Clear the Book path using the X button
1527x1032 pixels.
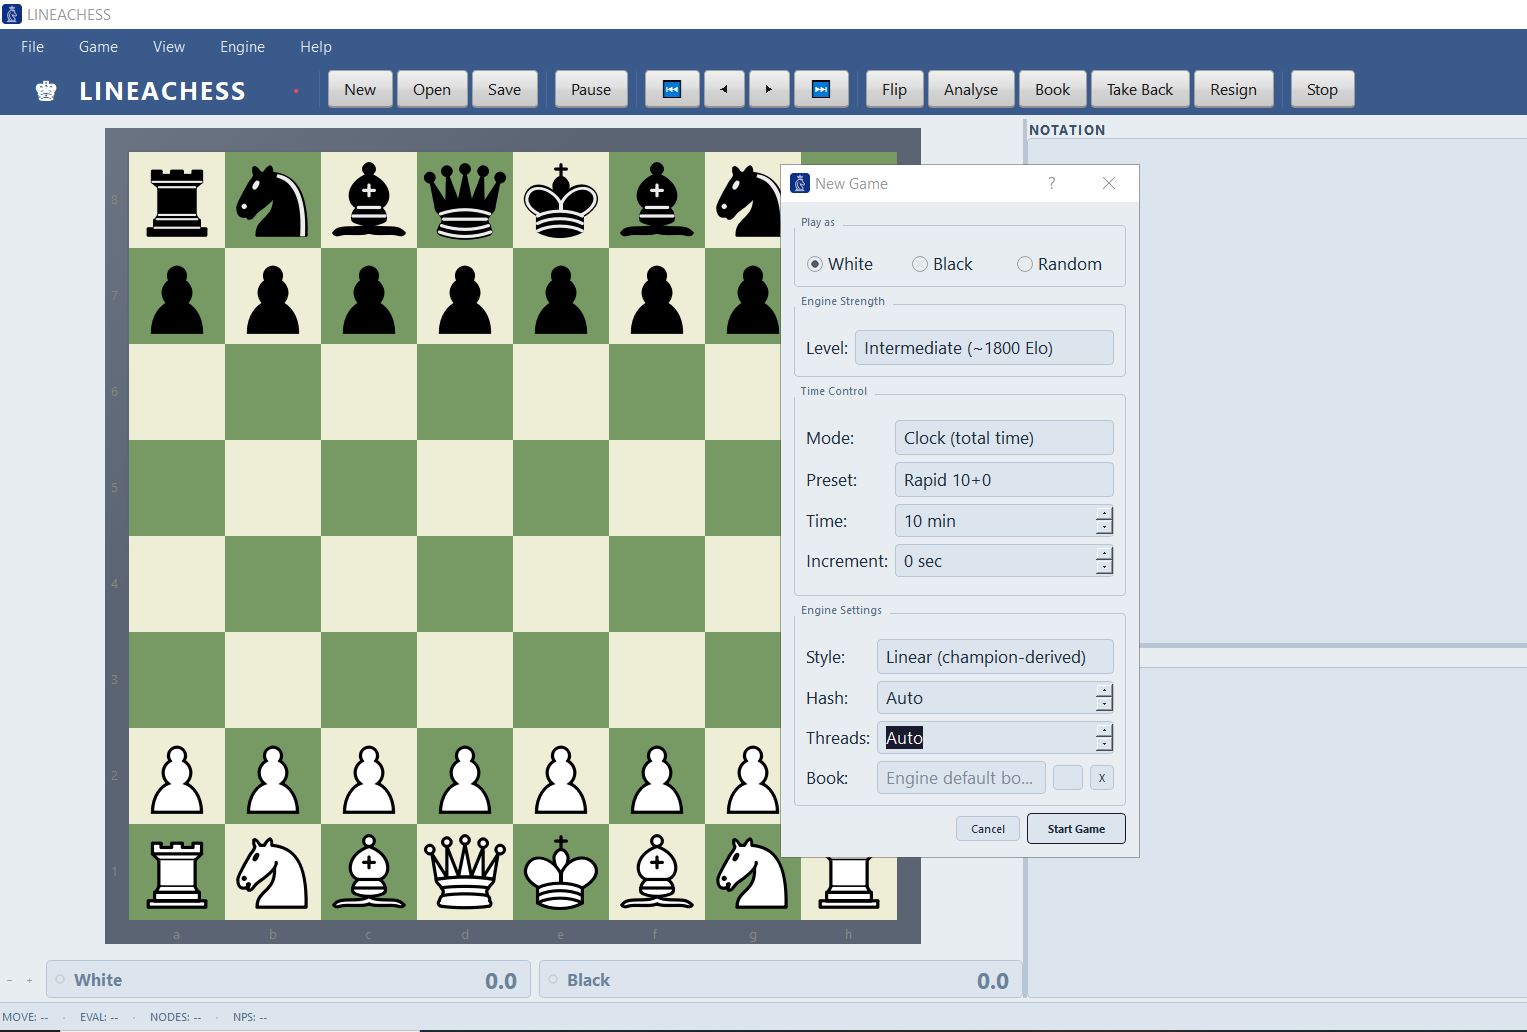coord(1101,777)
